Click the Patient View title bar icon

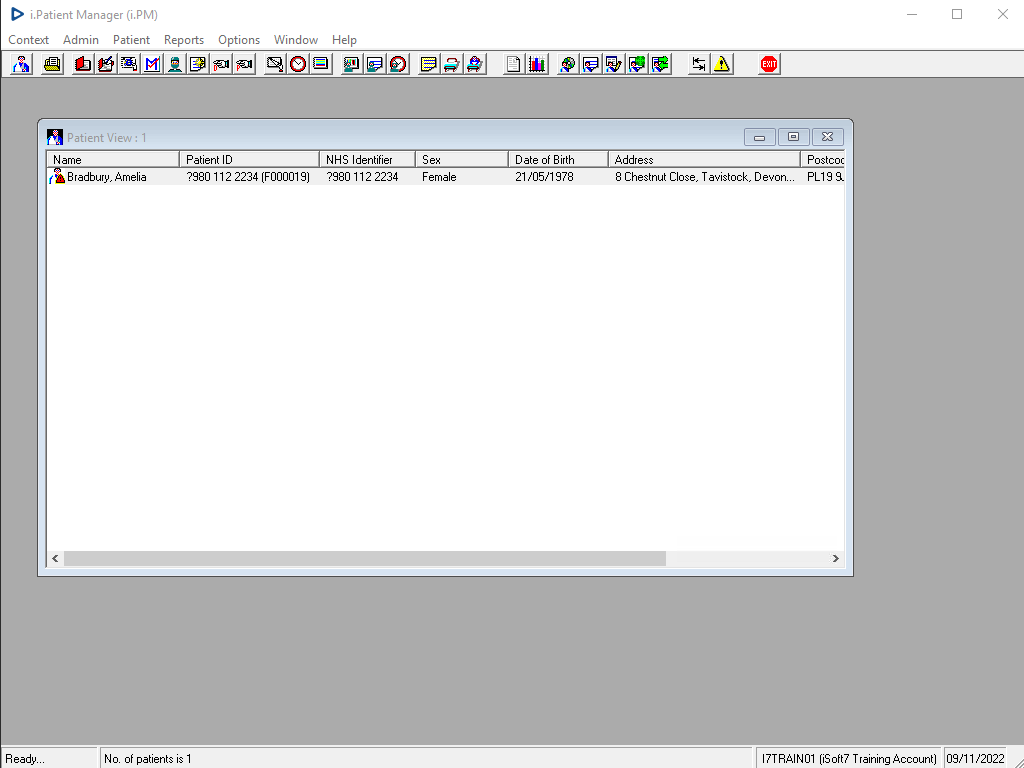[x=55, y=137]
